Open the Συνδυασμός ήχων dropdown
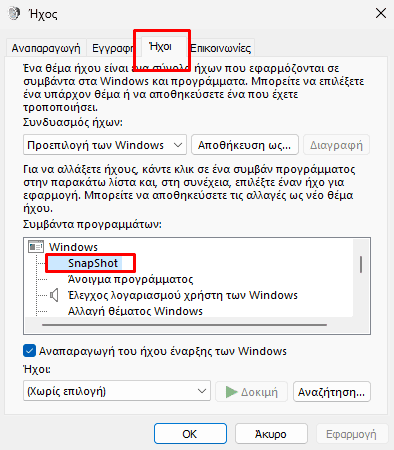The width and height of the screenshot is (394, 450). point(105,145)
